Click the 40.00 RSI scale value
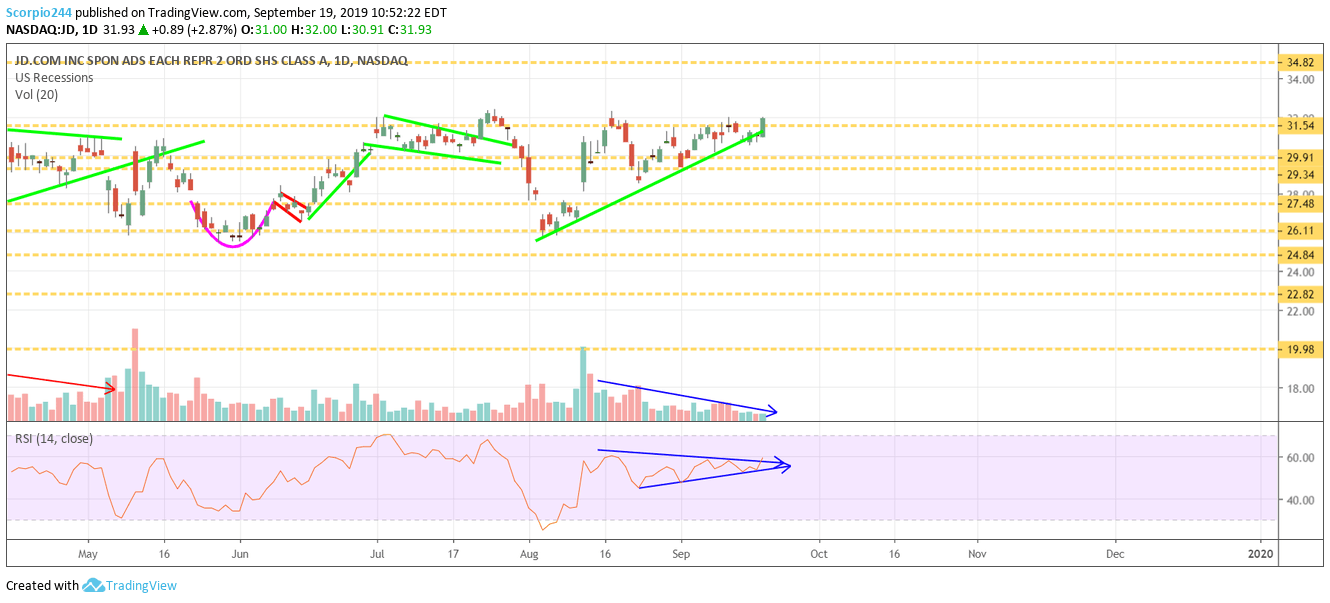The width and height of the screenshot is (1330, 603). [x=1299, y=500]
